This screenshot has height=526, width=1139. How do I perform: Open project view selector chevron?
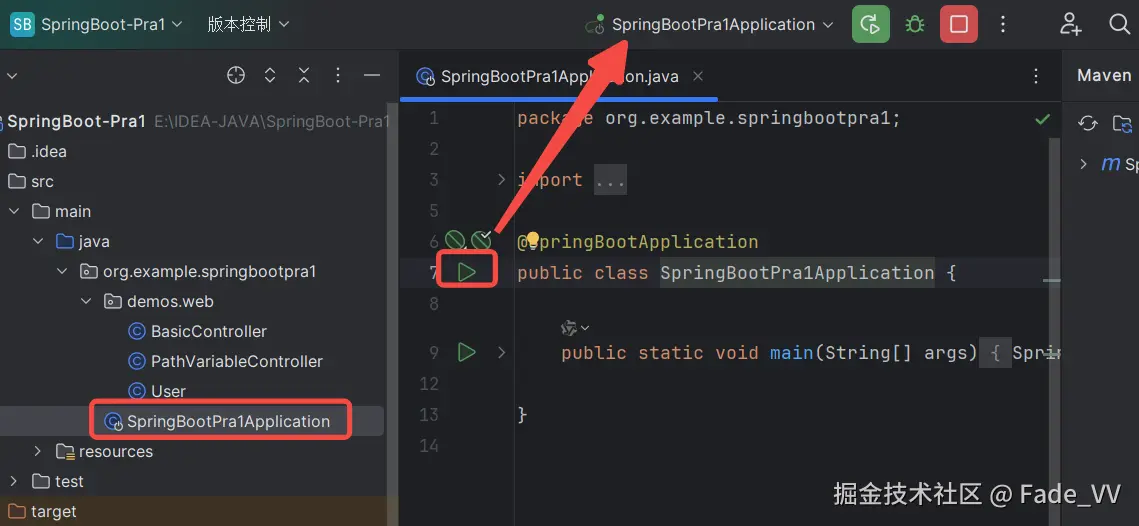11,75
